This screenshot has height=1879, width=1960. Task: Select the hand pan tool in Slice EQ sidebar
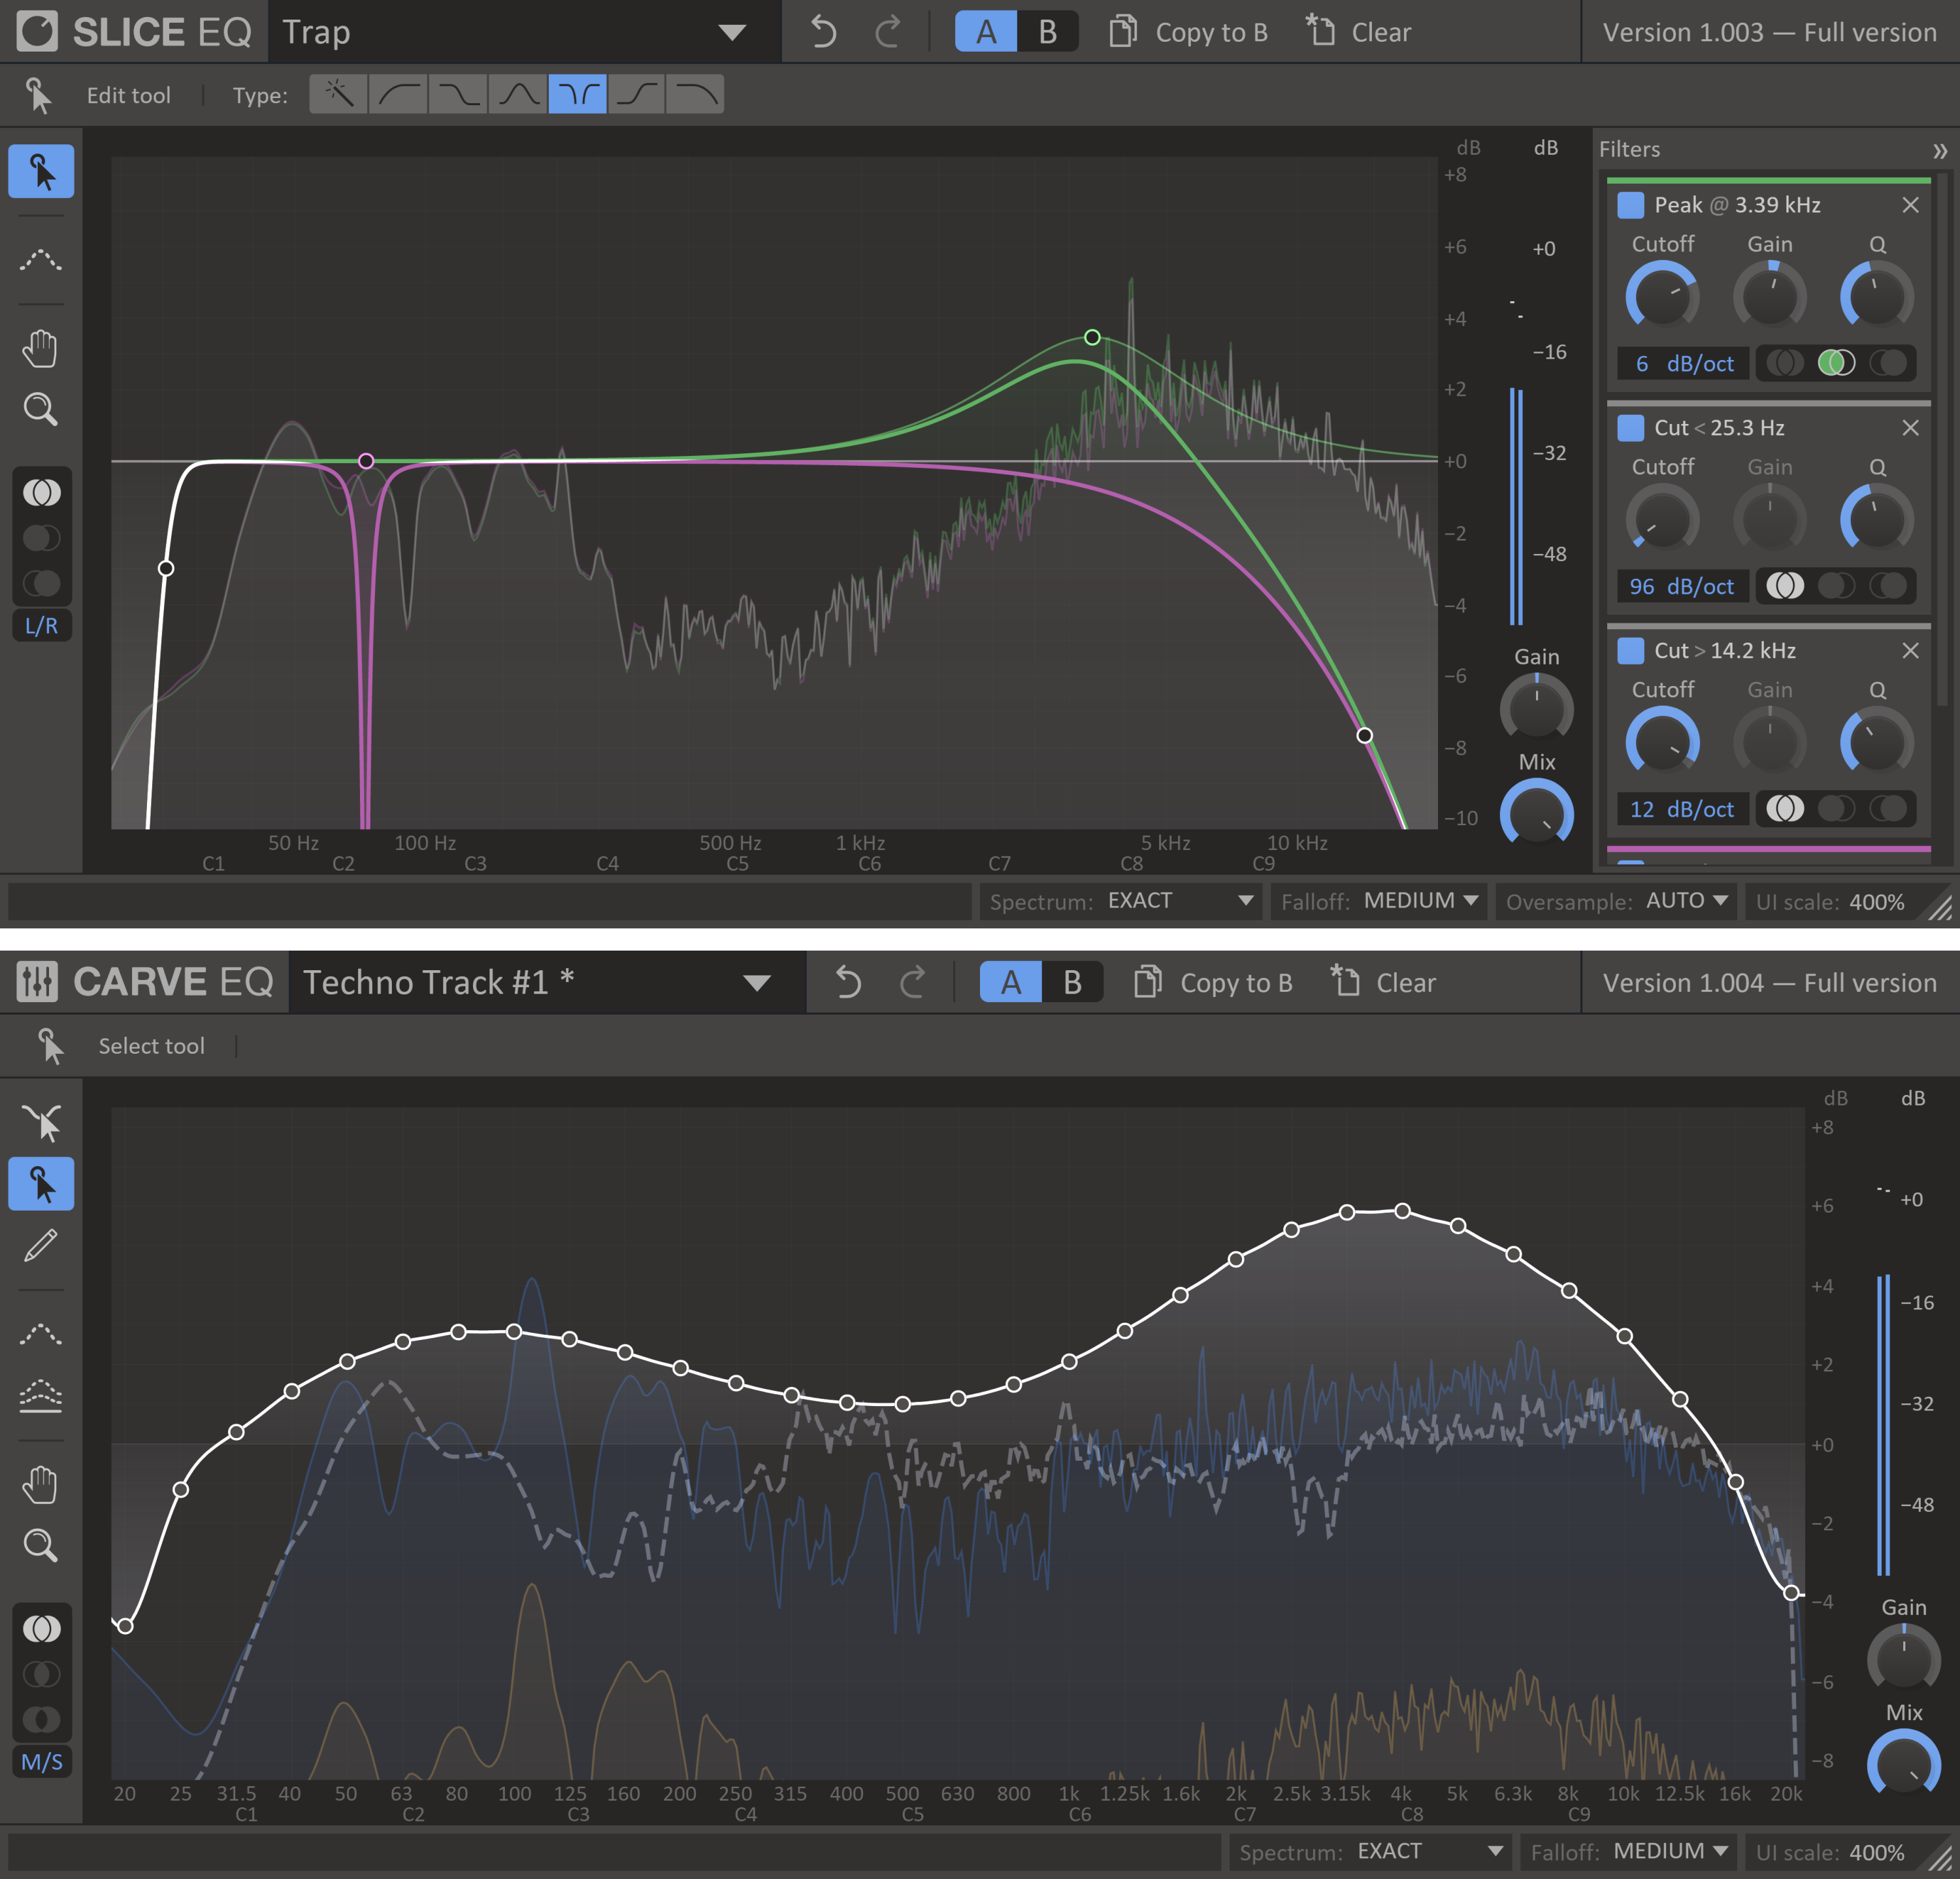[x=41, y=348]
